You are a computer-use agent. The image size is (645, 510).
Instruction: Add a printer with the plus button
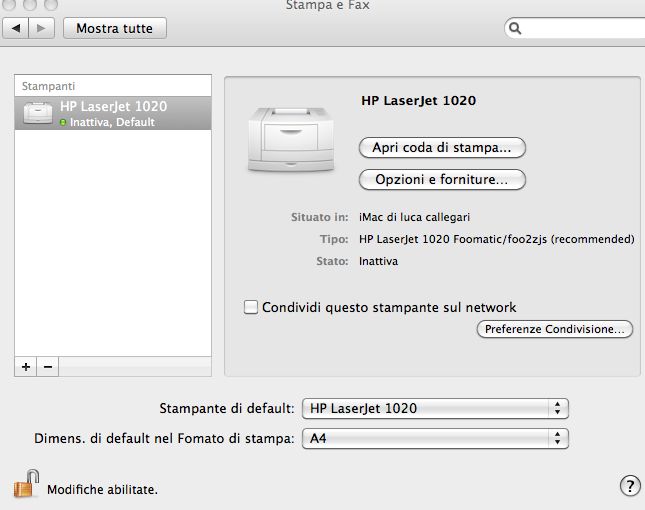click(26, 366)
